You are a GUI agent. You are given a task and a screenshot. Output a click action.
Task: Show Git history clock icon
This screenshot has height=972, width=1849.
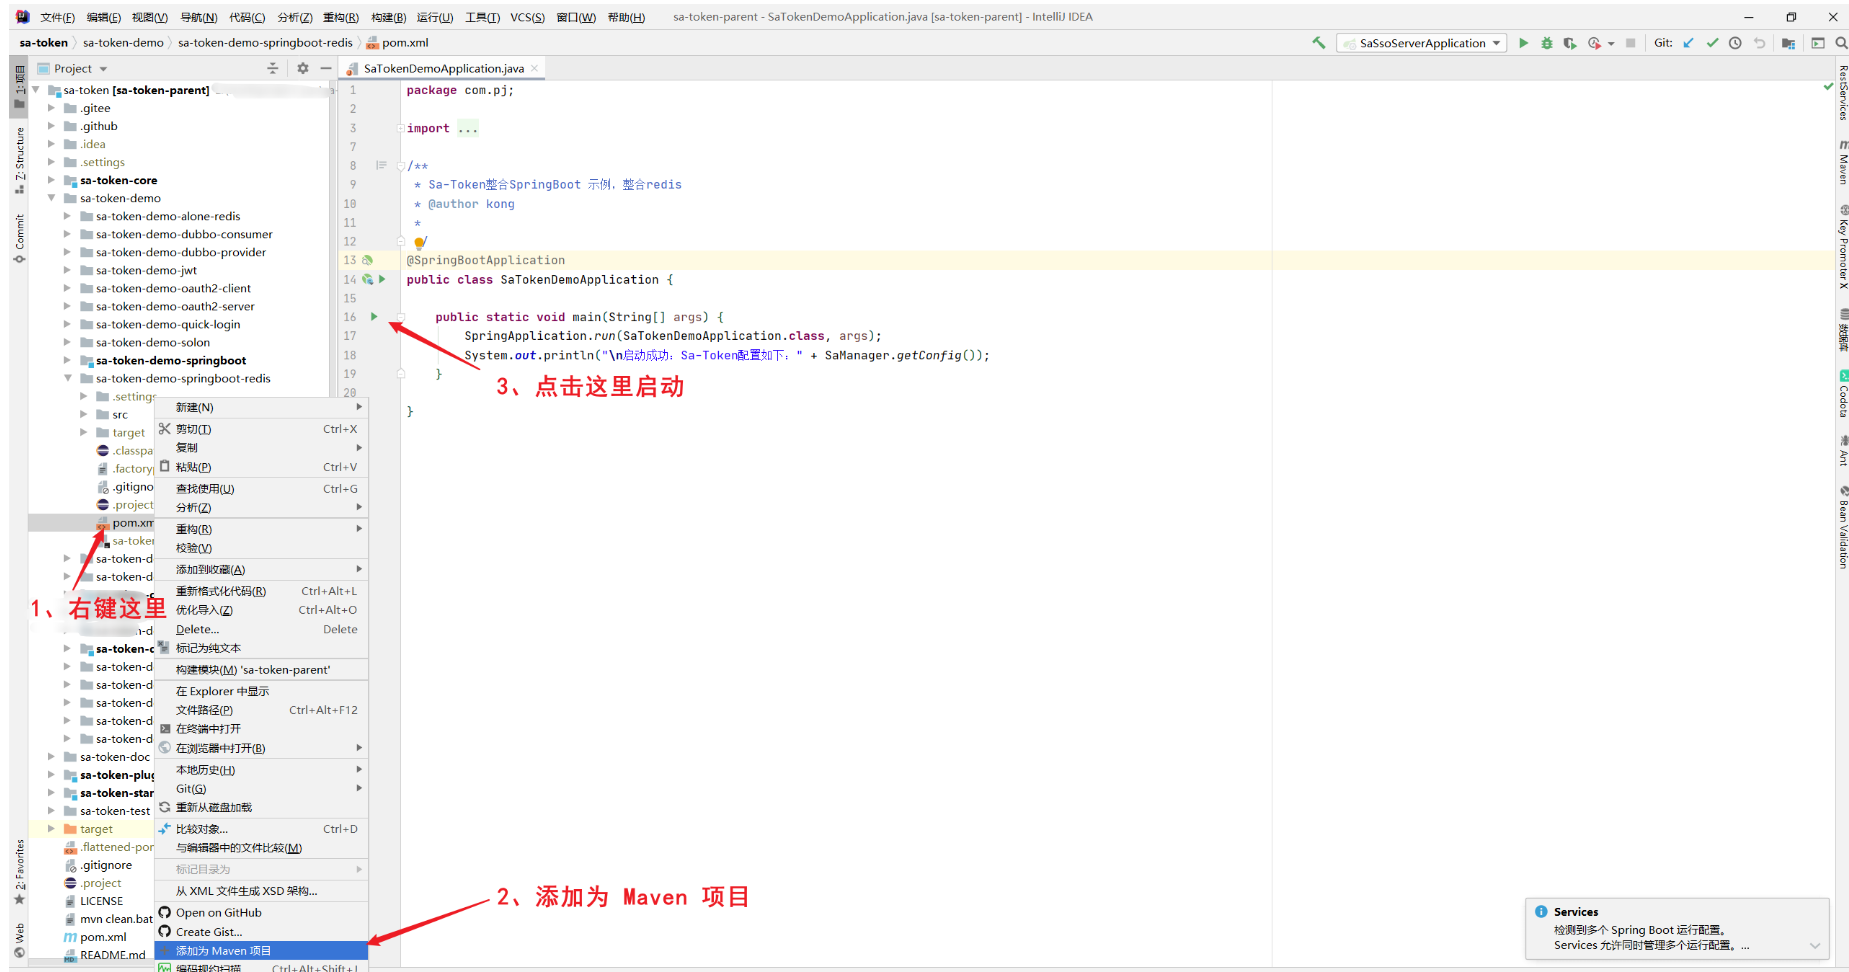point(1735,43)
